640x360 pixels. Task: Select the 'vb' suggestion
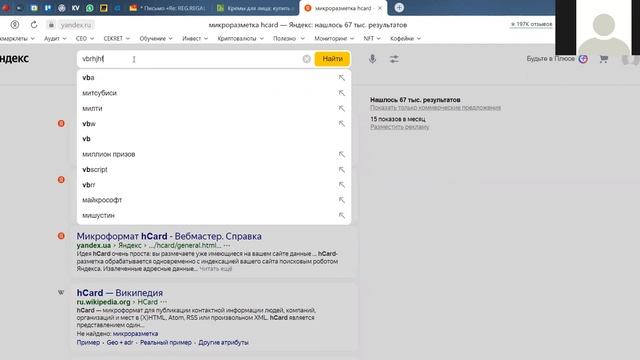tap(214, 139)
